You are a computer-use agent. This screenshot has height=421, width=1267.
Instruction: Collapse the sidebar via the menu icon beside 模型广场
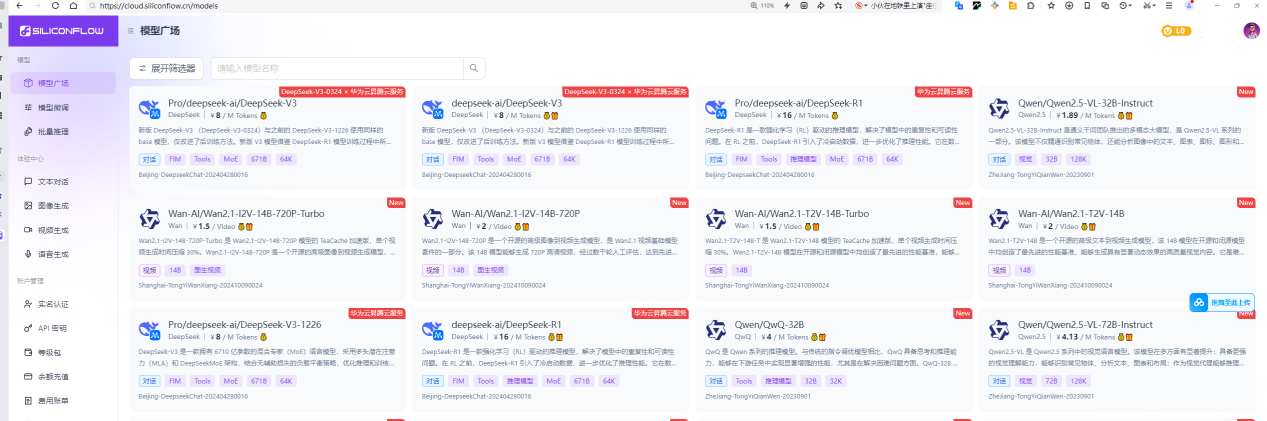(131, 31)
